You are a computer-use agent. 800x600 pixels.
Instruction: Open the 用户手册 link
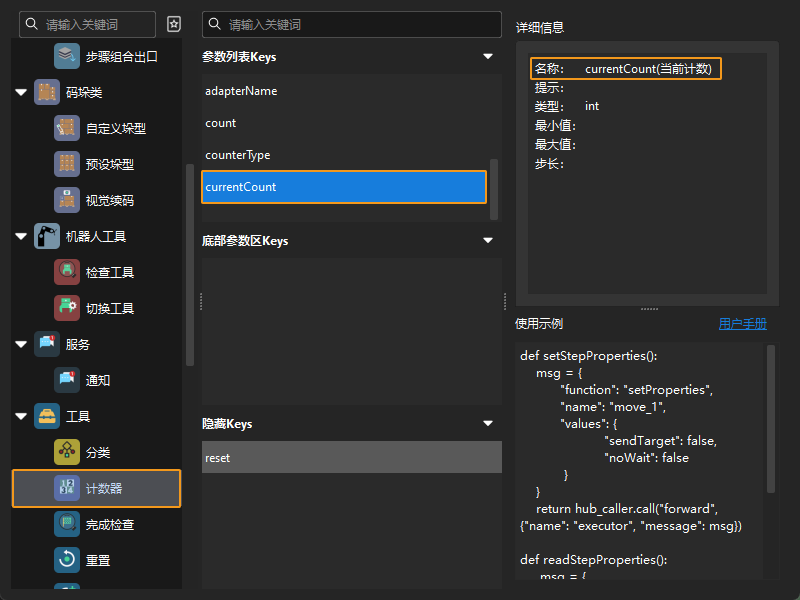click(x=742, y=324)
